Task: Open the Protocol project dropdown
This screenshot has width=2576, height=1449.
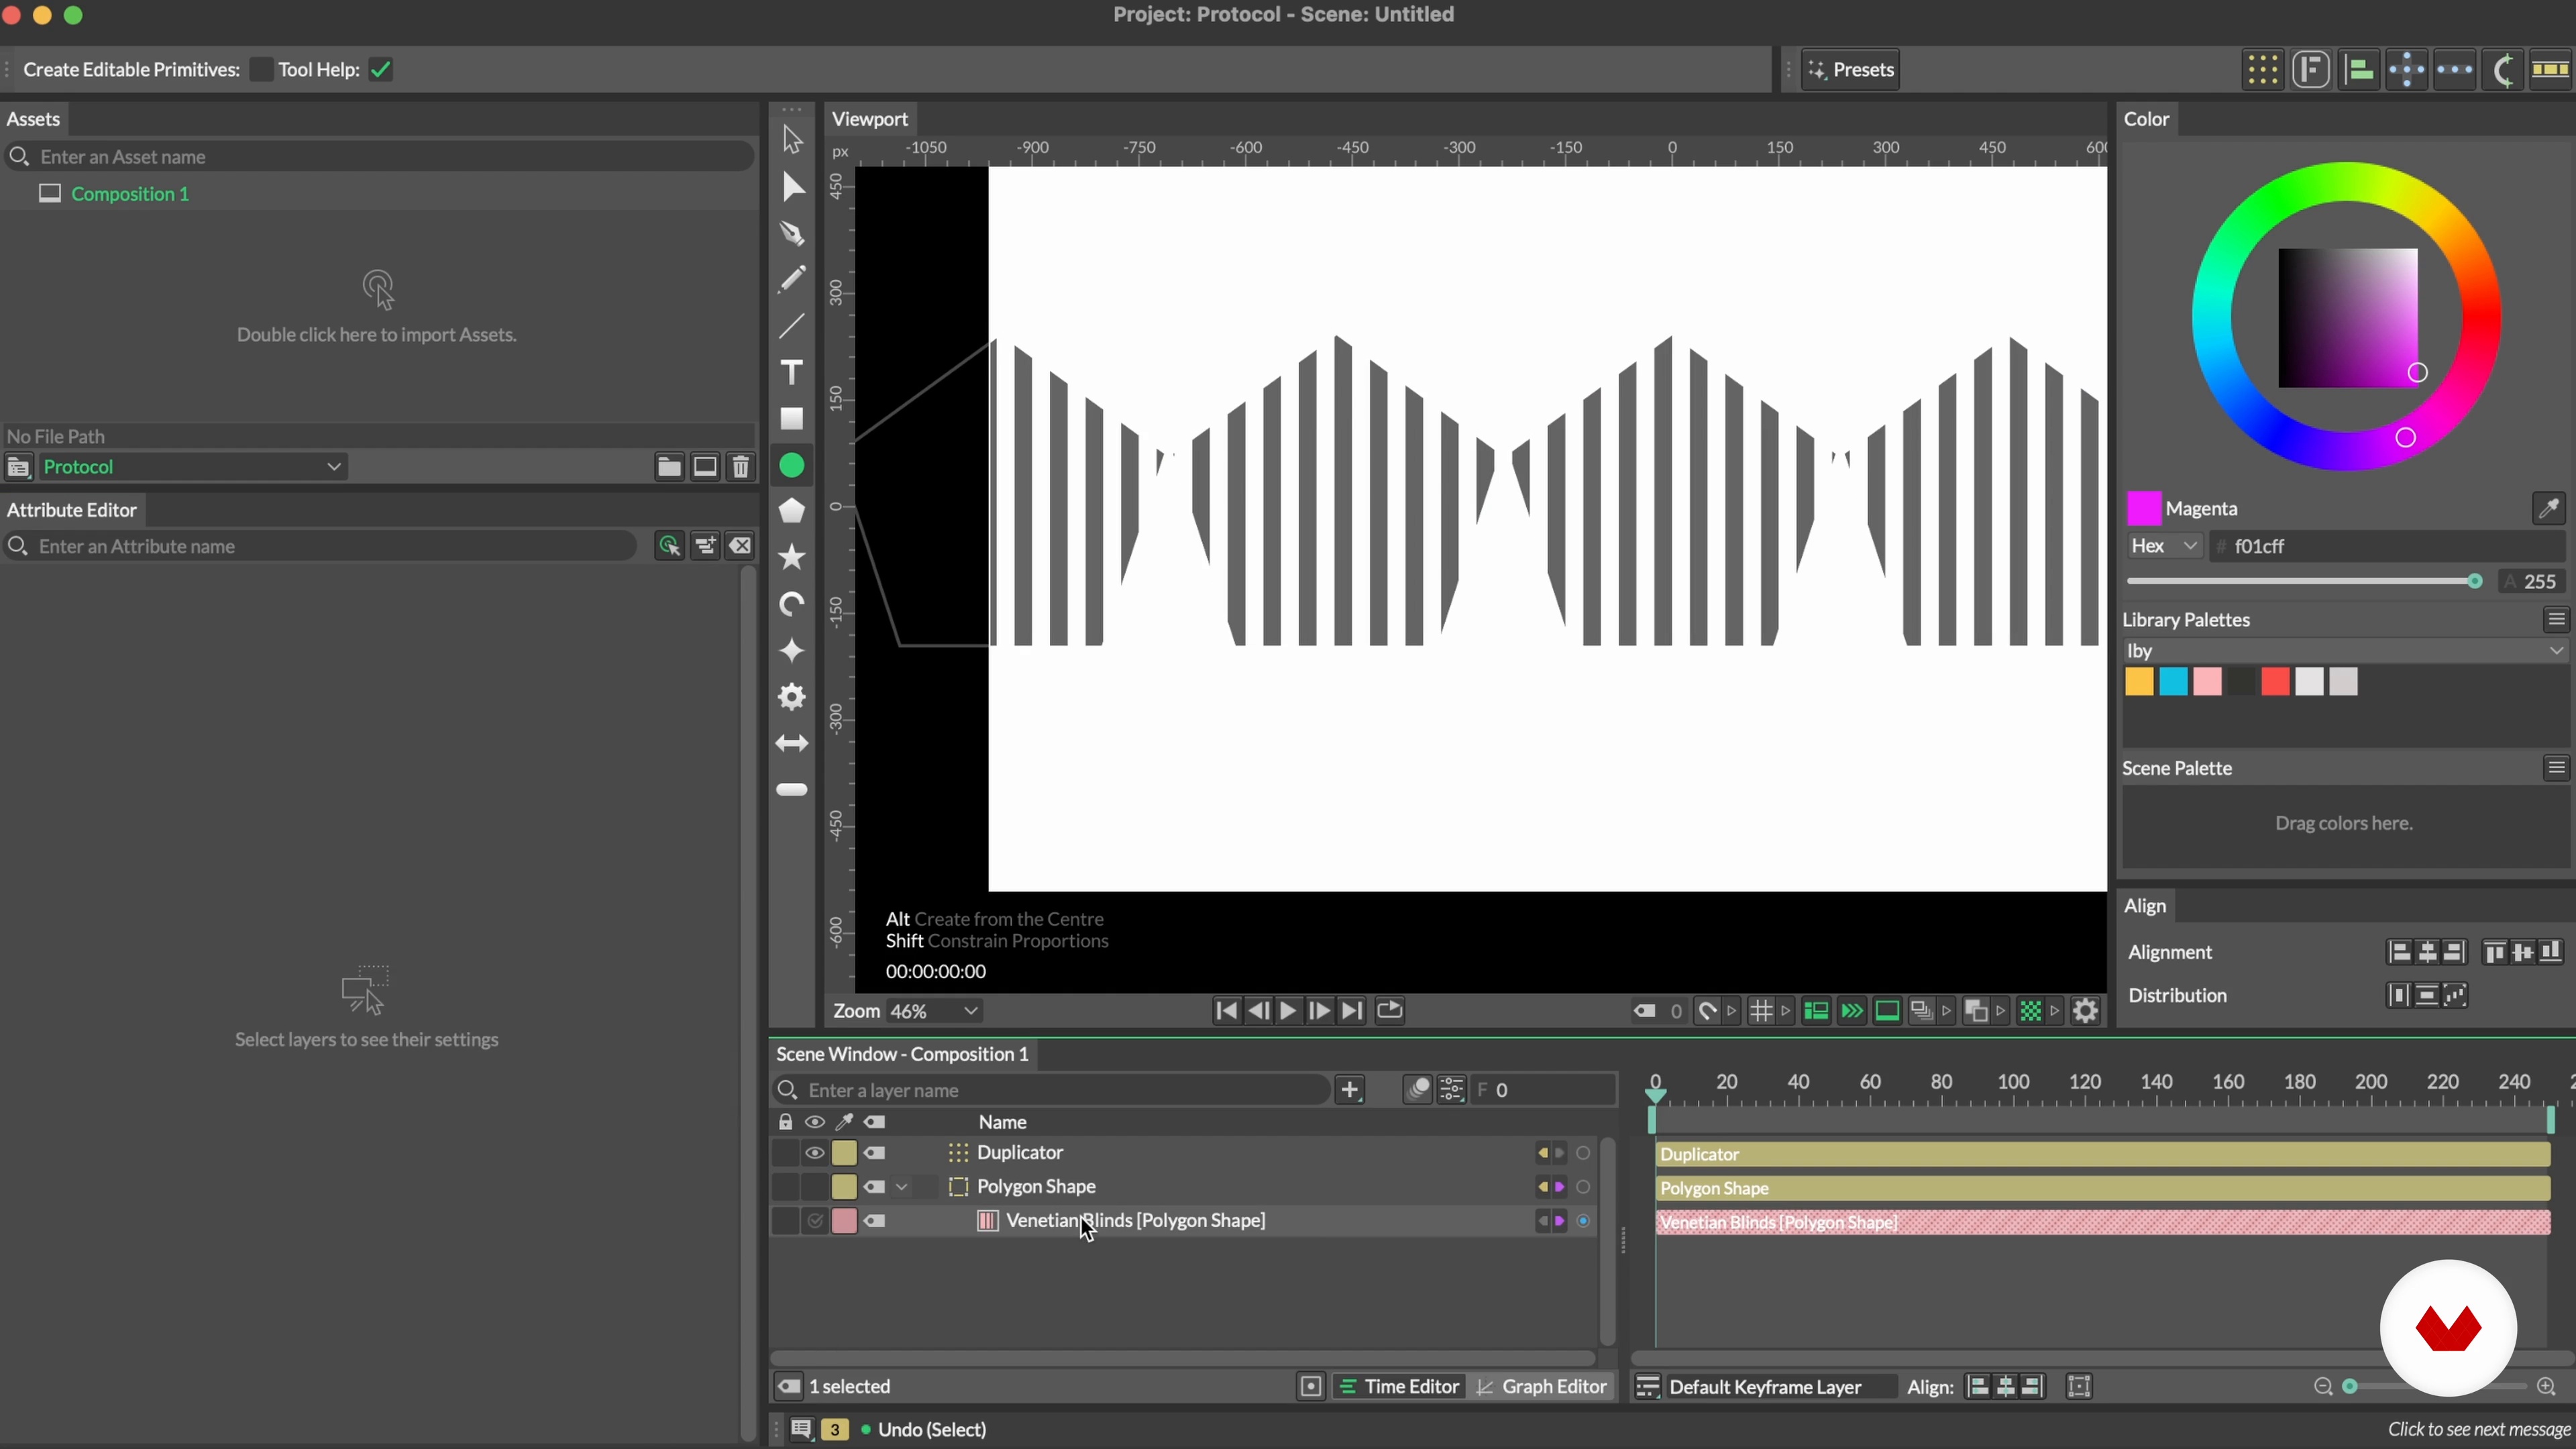Action: point(193,467)
